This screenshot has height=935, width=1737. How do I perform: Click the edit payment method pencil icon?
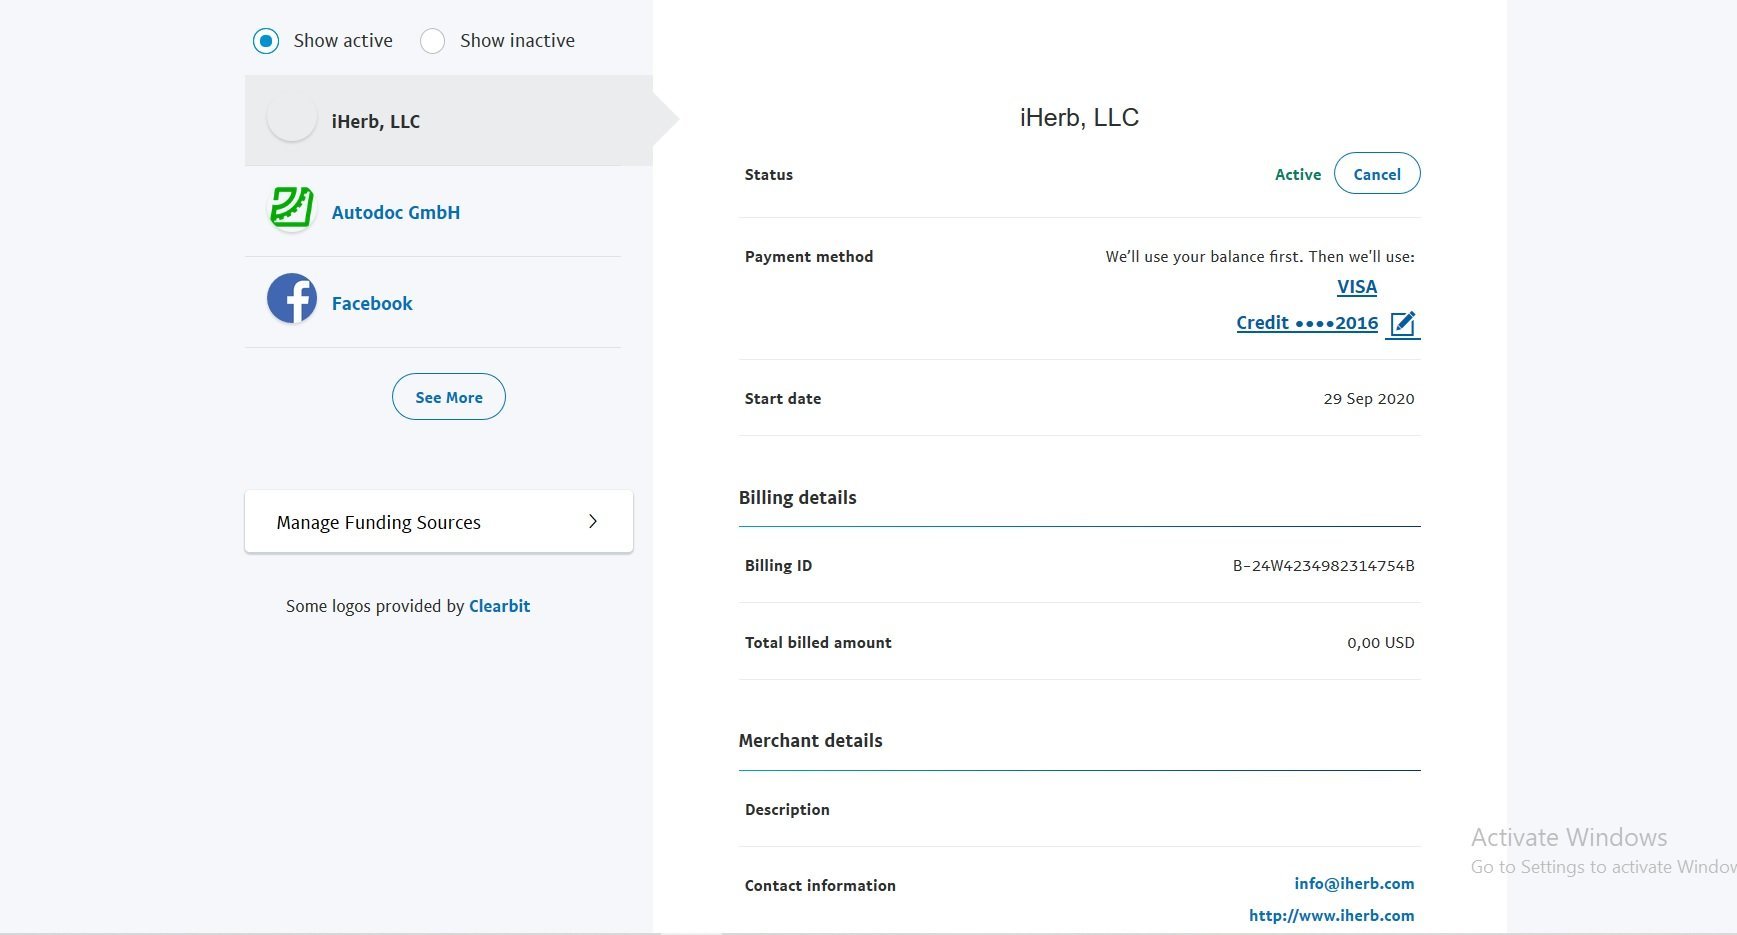[x=1403, y=324]
